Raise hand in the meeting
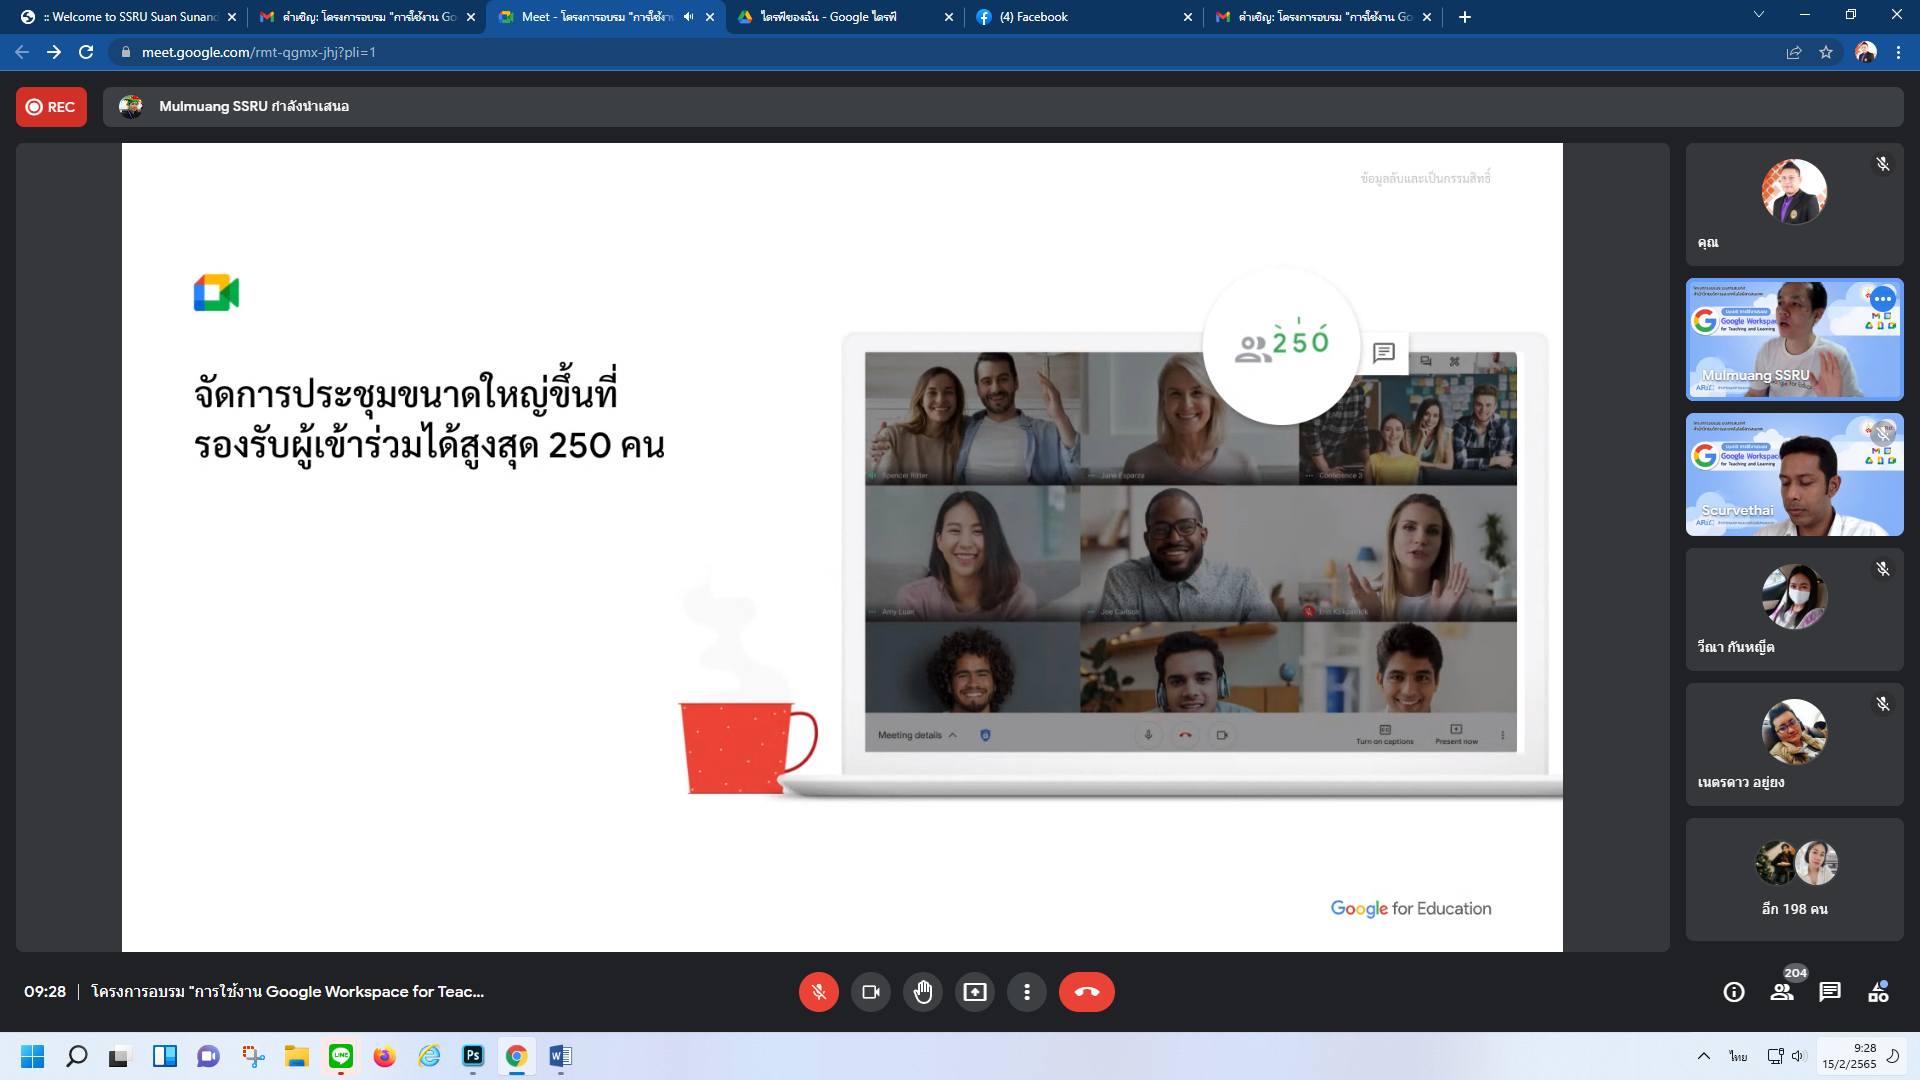Viewport: 1920px width, 1080px height. (922, 992)
